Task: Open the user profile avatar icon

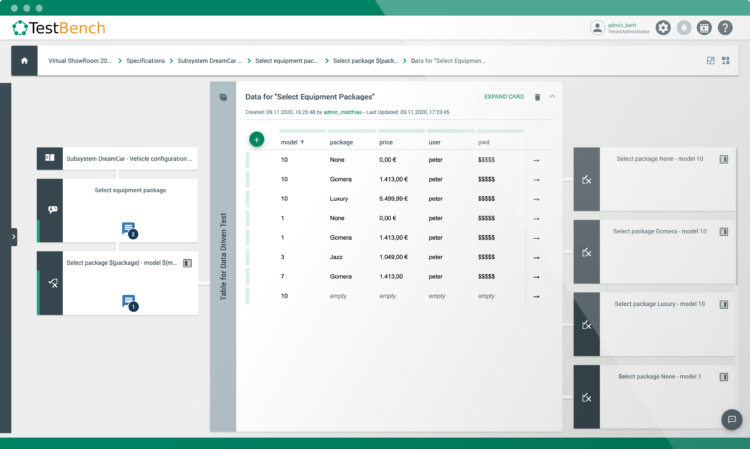Action: 597,28
